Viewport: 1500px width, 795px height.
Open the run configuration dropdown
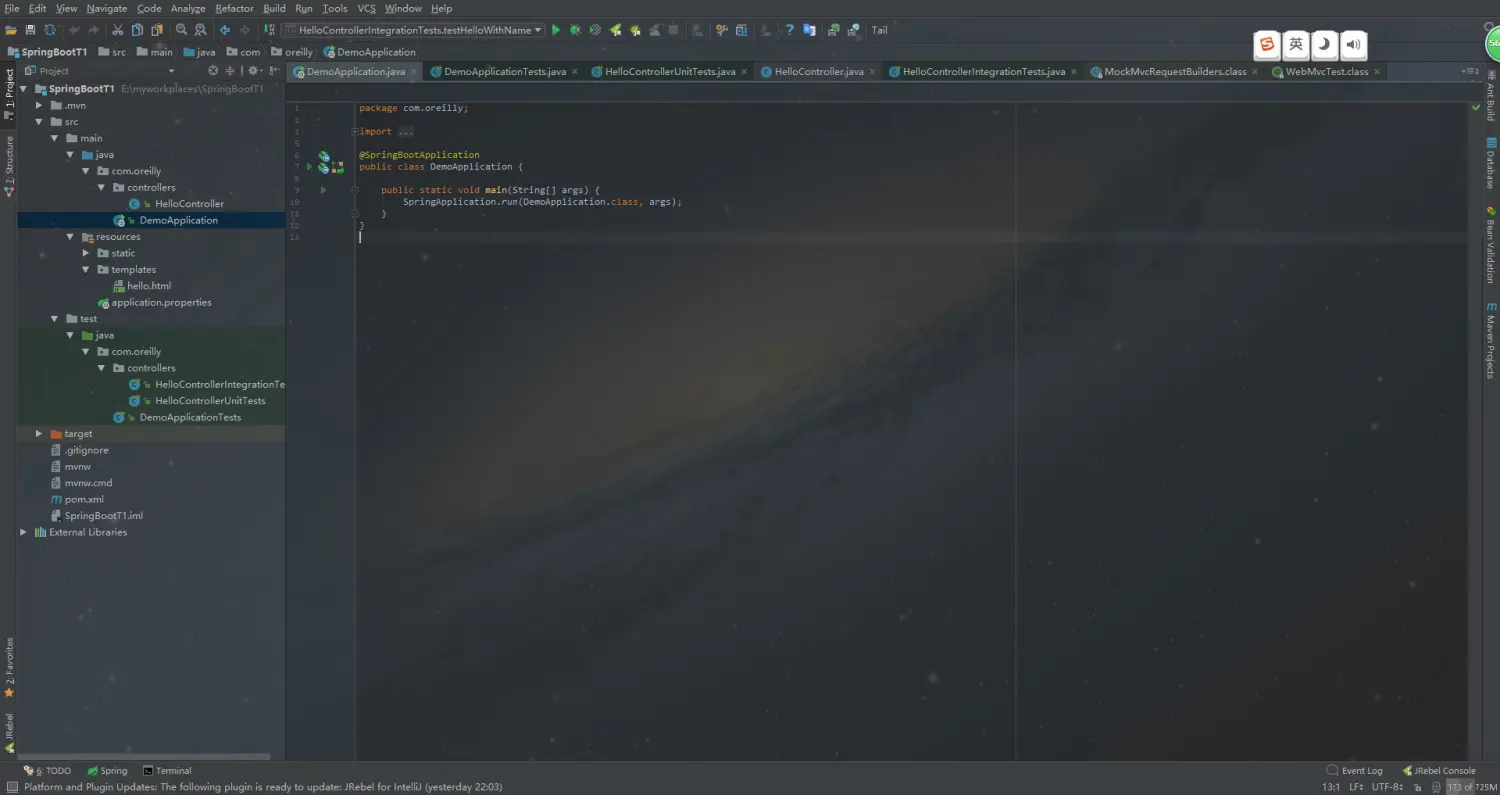(414, 30)
